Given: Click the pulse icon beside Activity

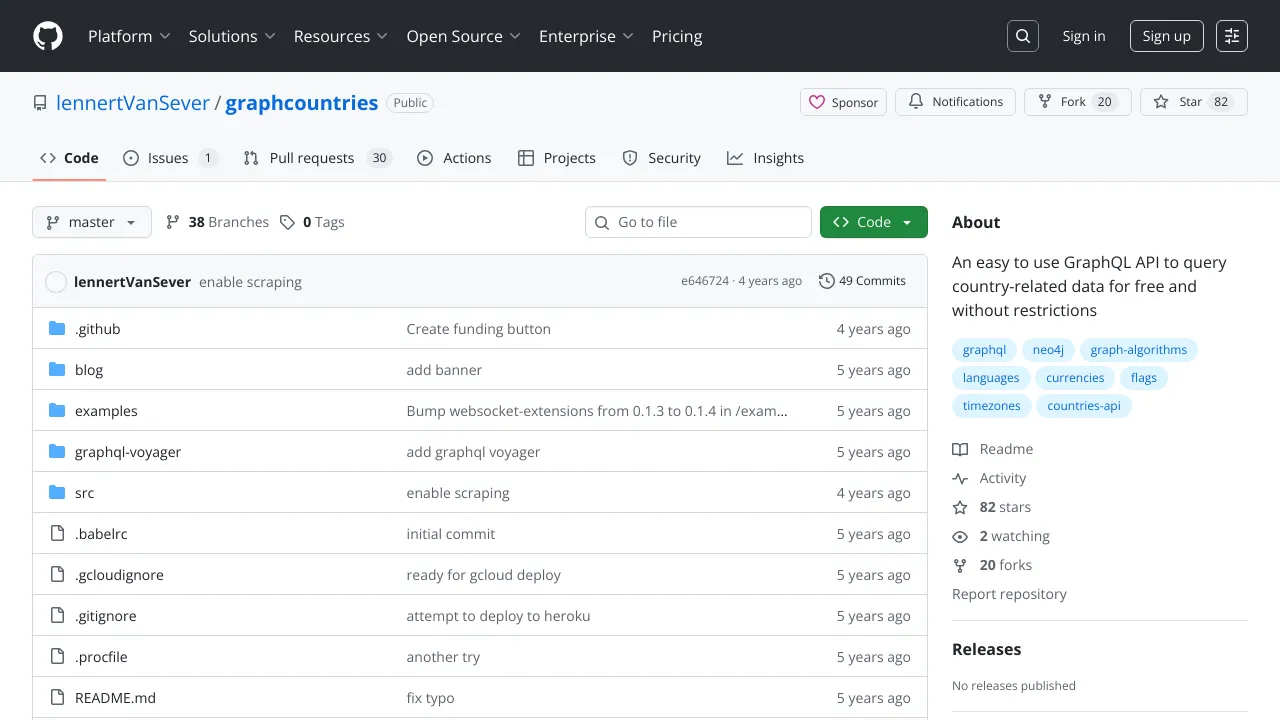Looking at the screenshot, I should click(x=960, y=478).
